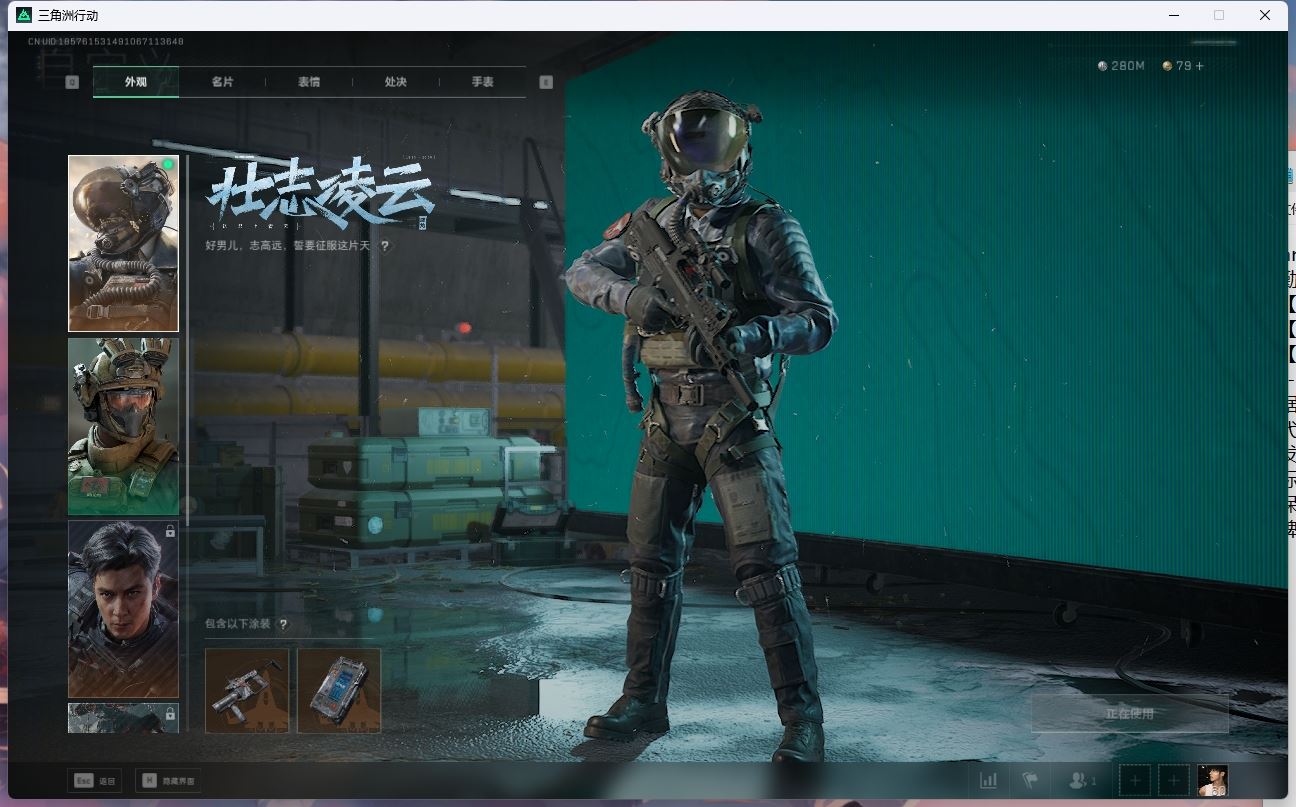1296x807 pixels.
Task: Click the plus icon to add gold currency
Action: point(1200,66)
